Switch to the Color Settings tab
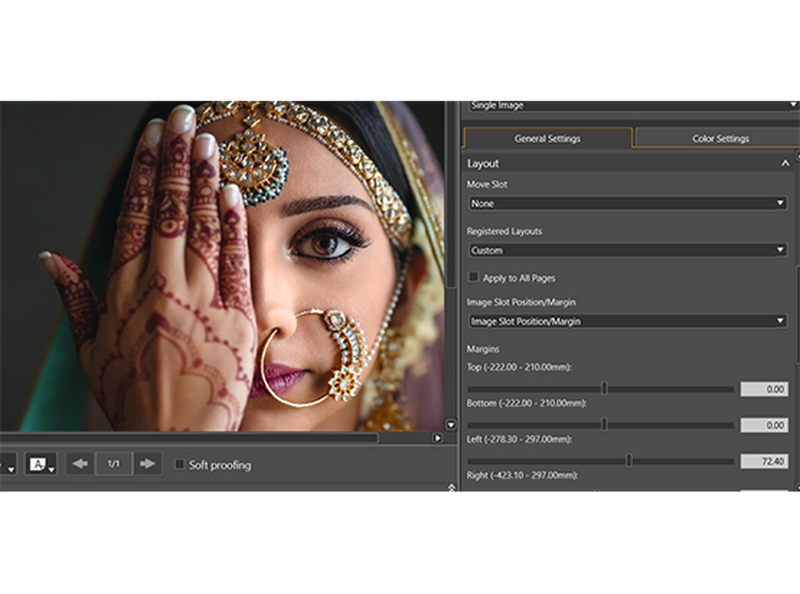 (720, 138)
